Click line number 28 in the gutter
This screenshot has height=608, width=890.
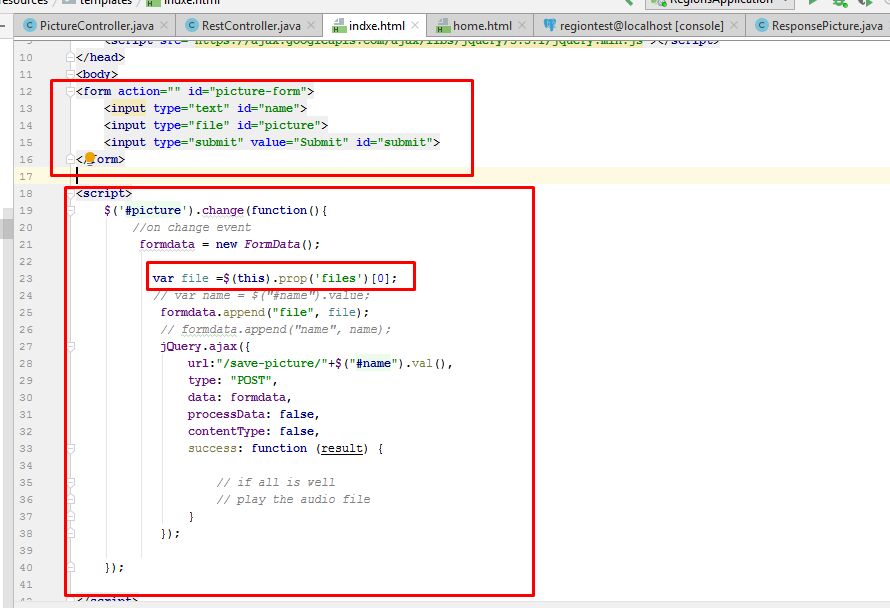26,363
